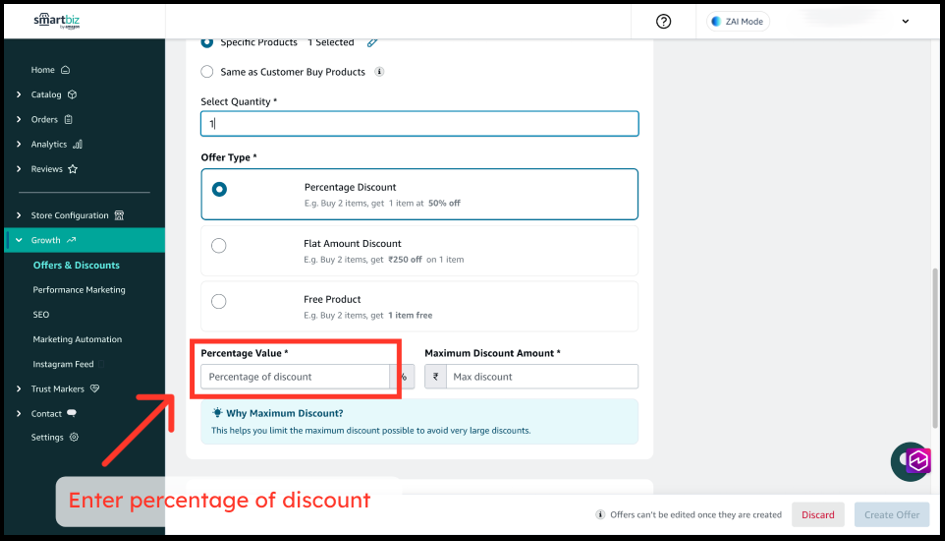Choose Same as Customer Buy Products radio
Screen dimensions: 945x541
[207, 72]
